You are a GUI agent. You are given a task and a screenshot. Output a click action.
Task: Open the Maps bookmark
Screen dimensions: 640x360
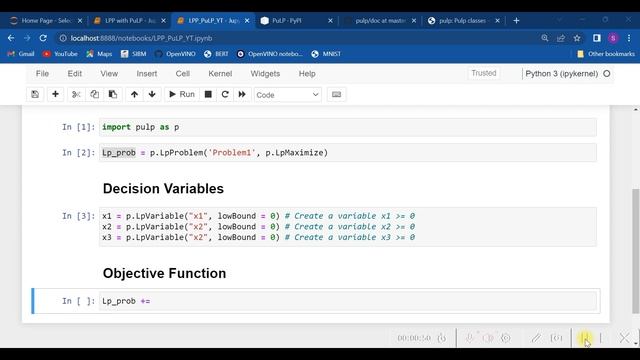pyautogui.click(x=99, y=54)
